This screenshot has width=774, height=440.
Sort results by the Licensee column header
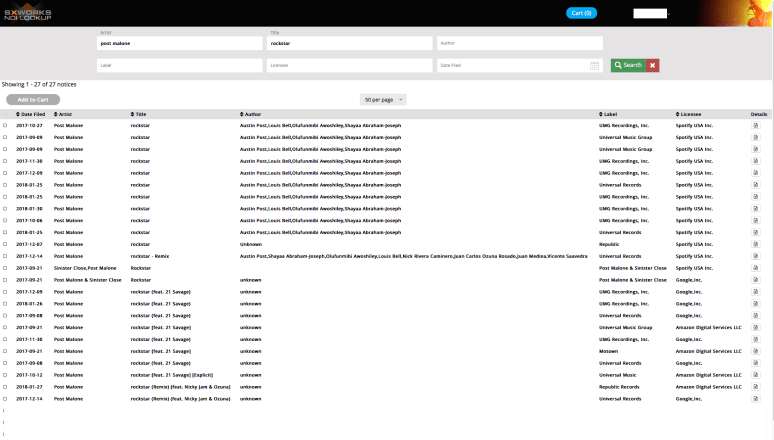click(689, 114)
